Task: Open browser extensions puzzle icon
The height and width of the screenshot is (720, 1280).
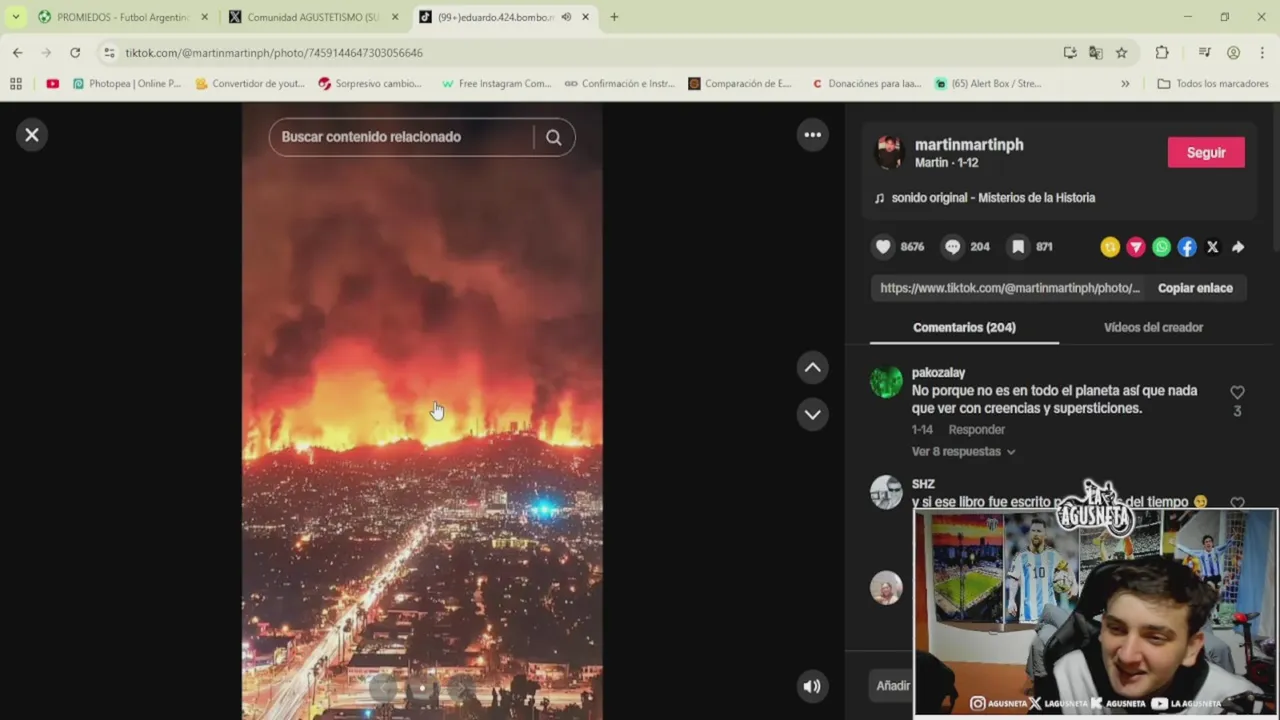Action: (x=1162, y=53)
